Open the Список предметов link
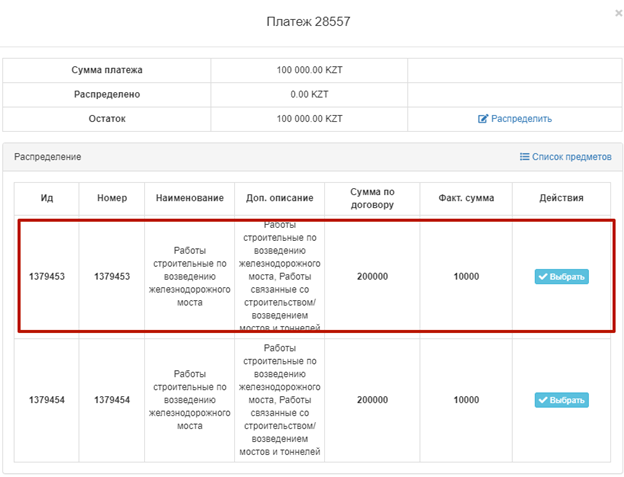Image resolution: width=624 pixels, height=477 pixels. [x=571, y=157]
